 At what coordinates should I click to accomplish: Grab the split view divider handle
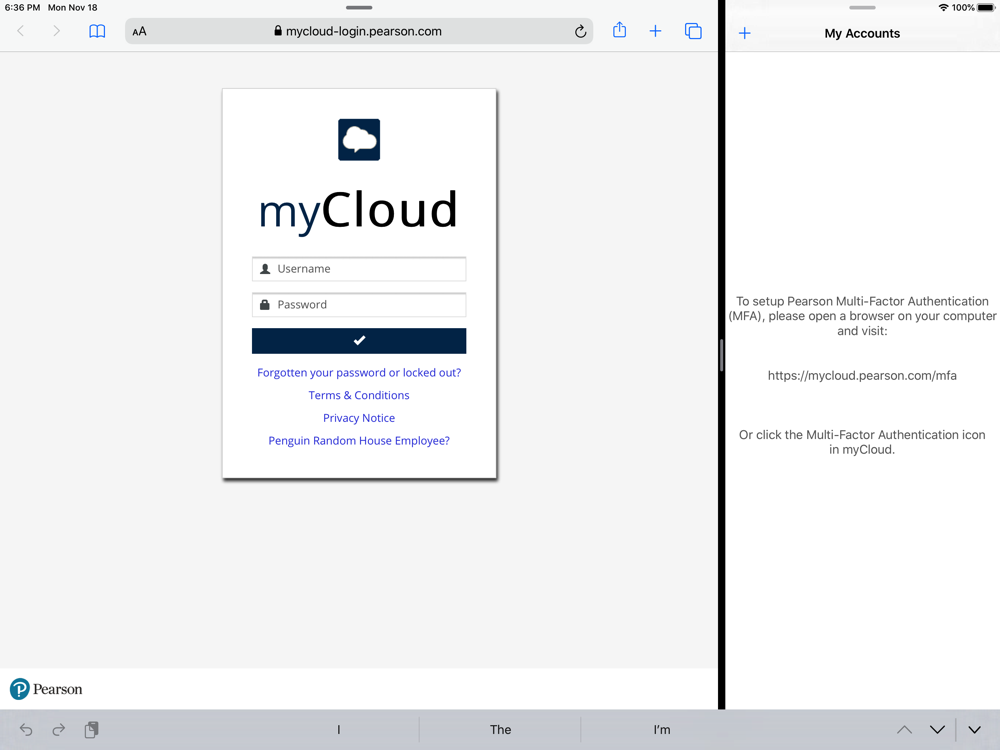pyautogui.click(x=721, y=355)
